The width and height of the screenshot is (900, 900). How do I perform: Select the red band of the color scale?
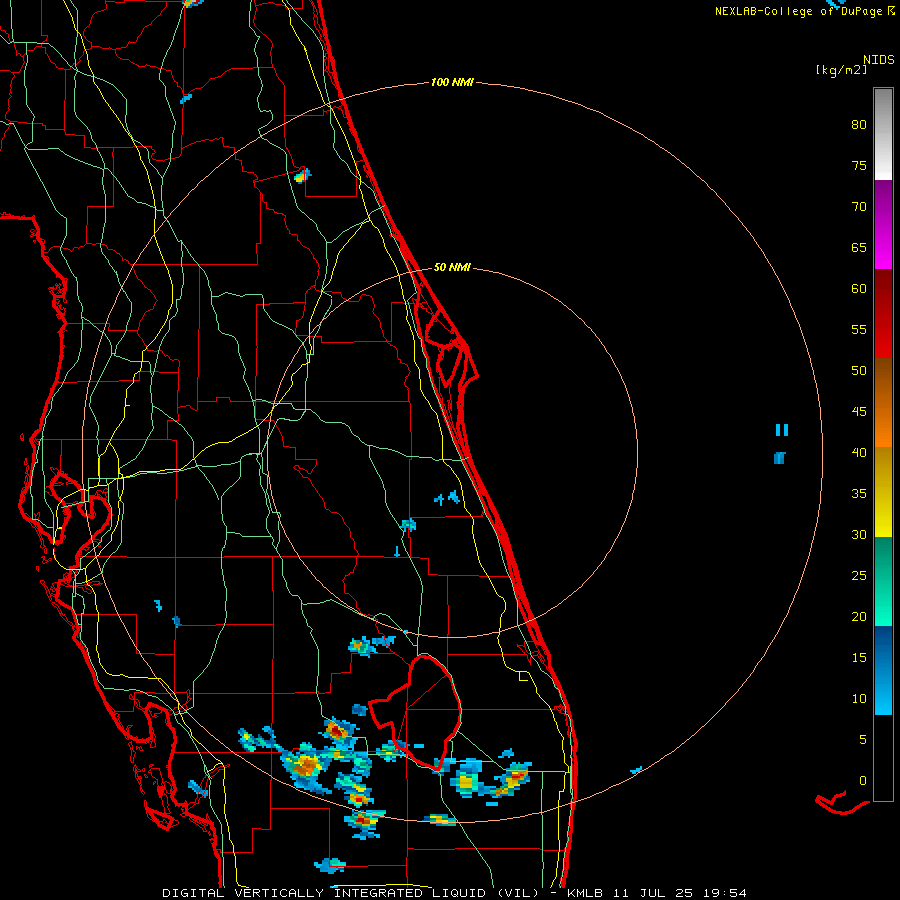point(883,314)
